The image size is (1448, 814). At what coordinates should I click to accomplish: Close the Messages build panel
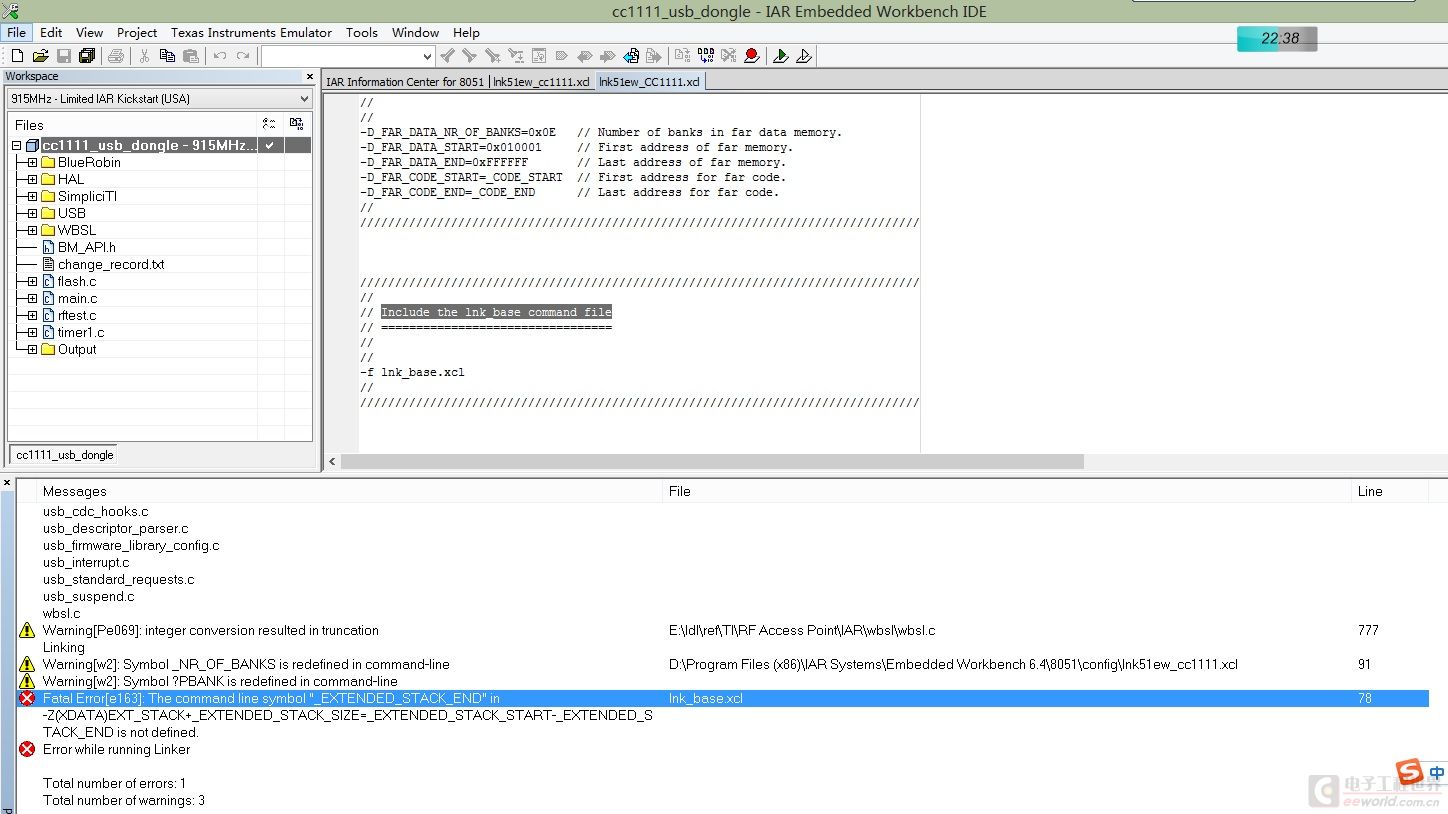[7, 483]
